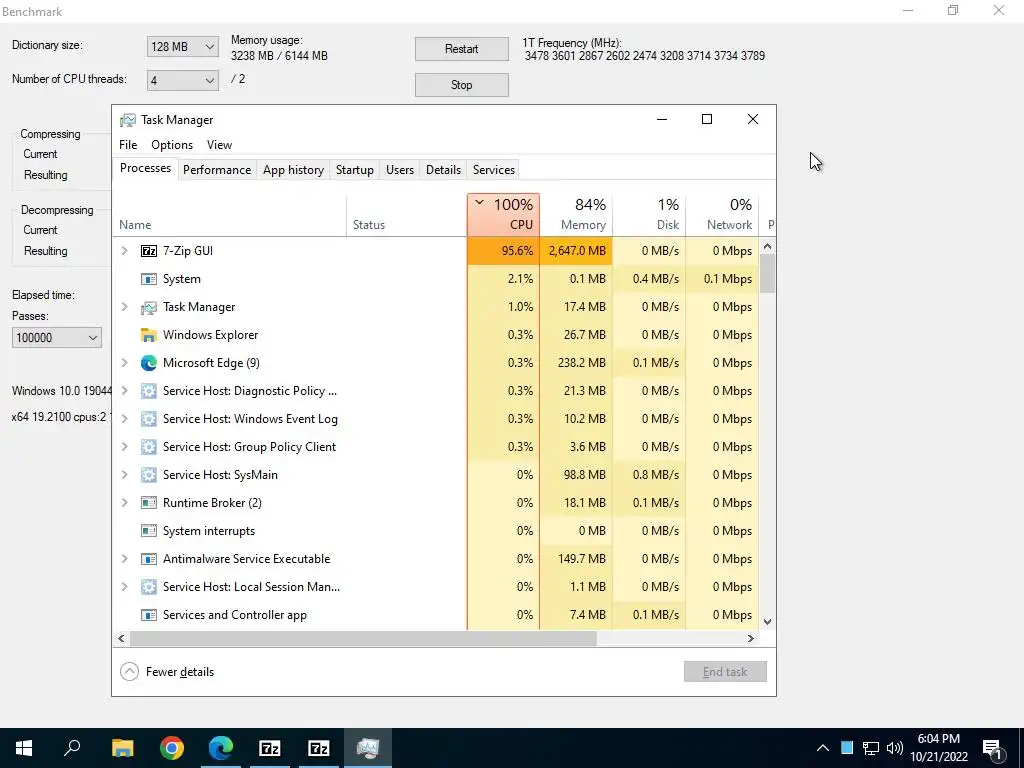Expand the 7-Zip GUI process group
This screenshot has width=1024, height=768.
click(x=124, y=251)
